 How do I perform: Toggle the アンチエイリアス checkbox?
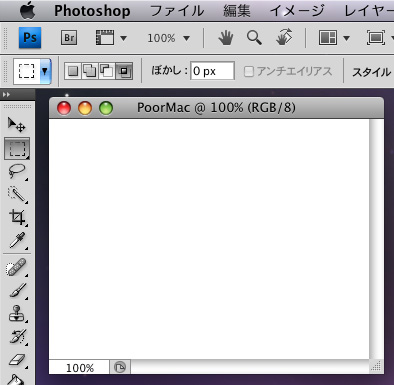click(249, 71)
